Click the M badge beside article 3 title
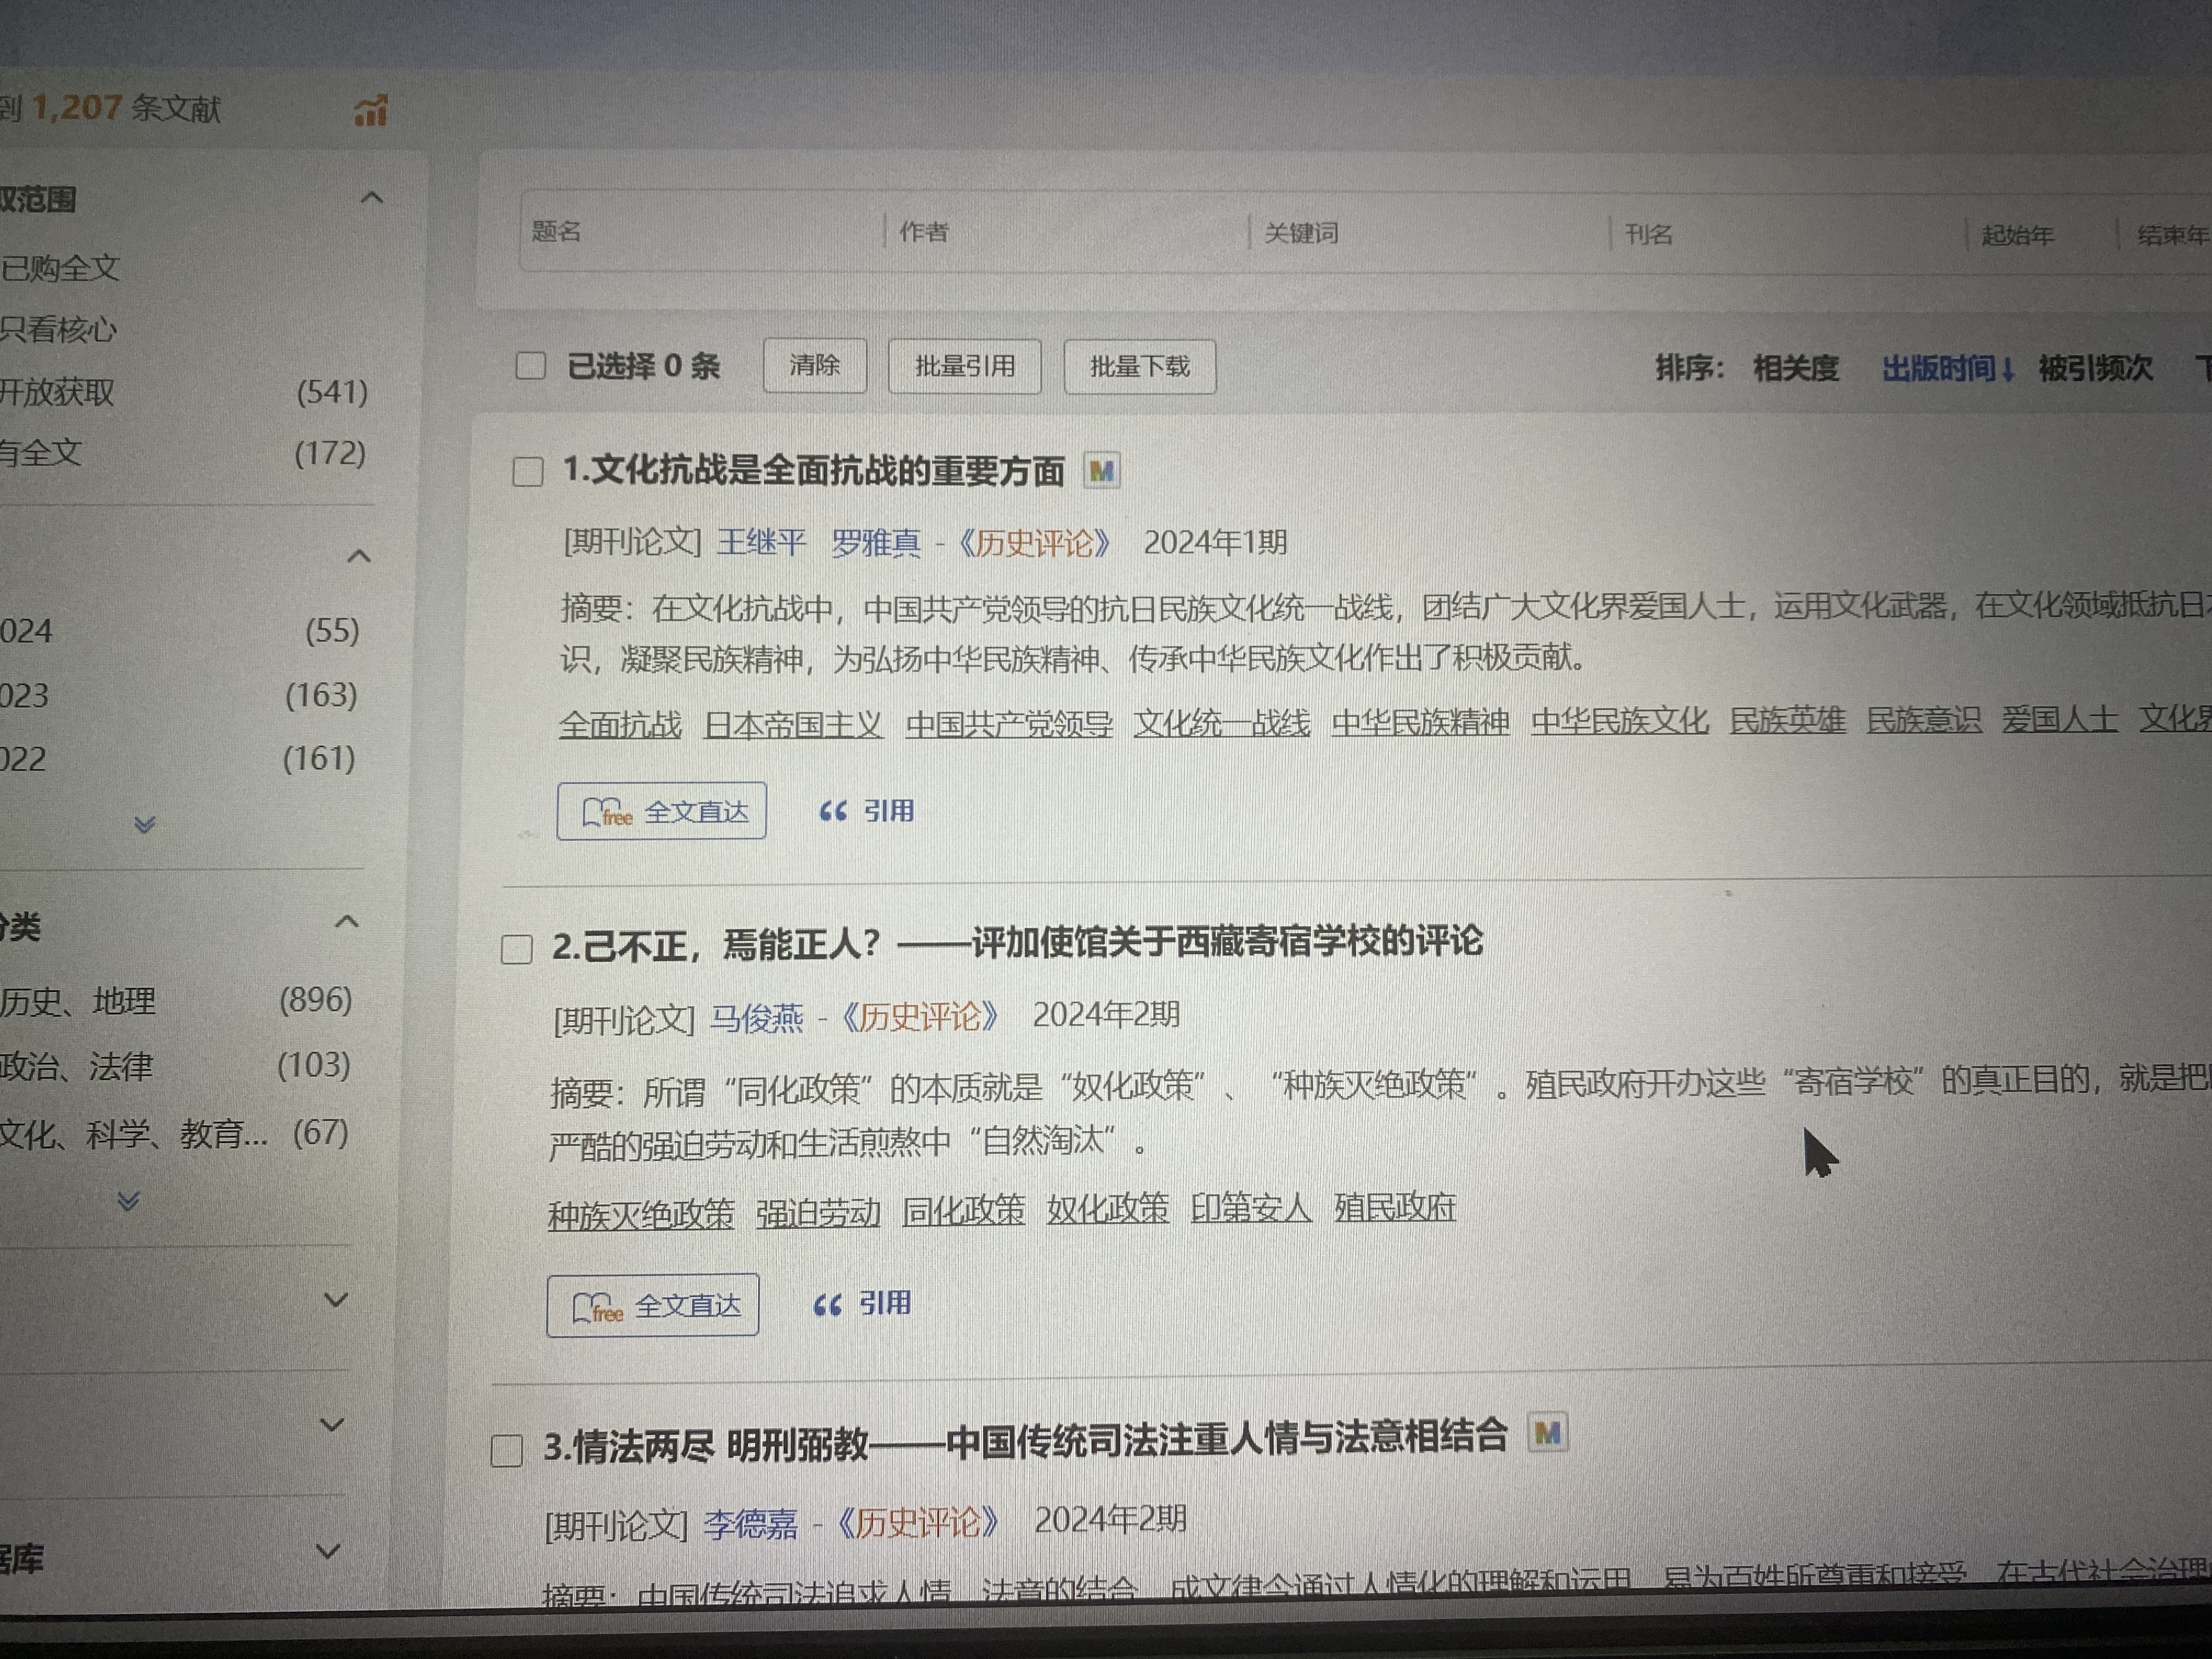The width and height of the screenshot is (2212, 1659). point(1547,1434)
